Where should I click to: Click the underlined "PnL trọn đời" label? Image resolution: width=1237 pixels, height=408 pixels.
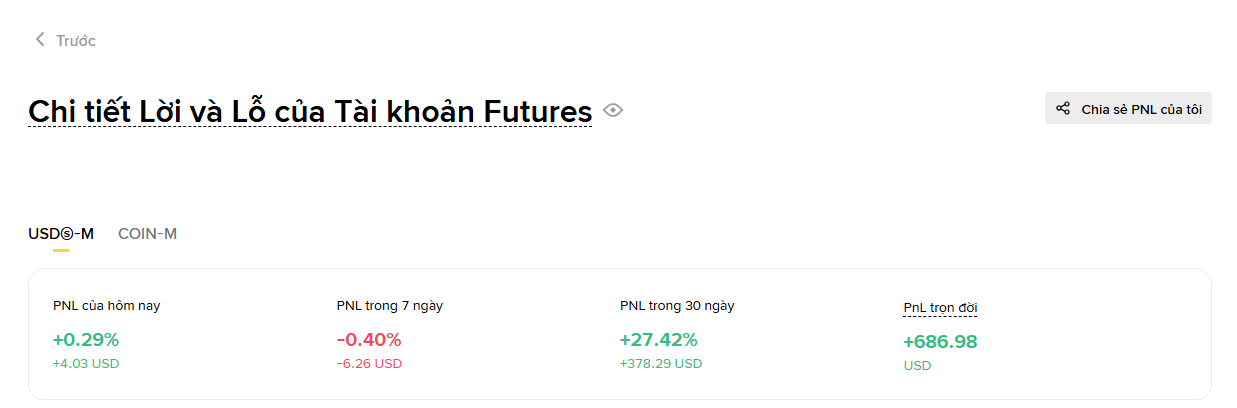point(939,308)
